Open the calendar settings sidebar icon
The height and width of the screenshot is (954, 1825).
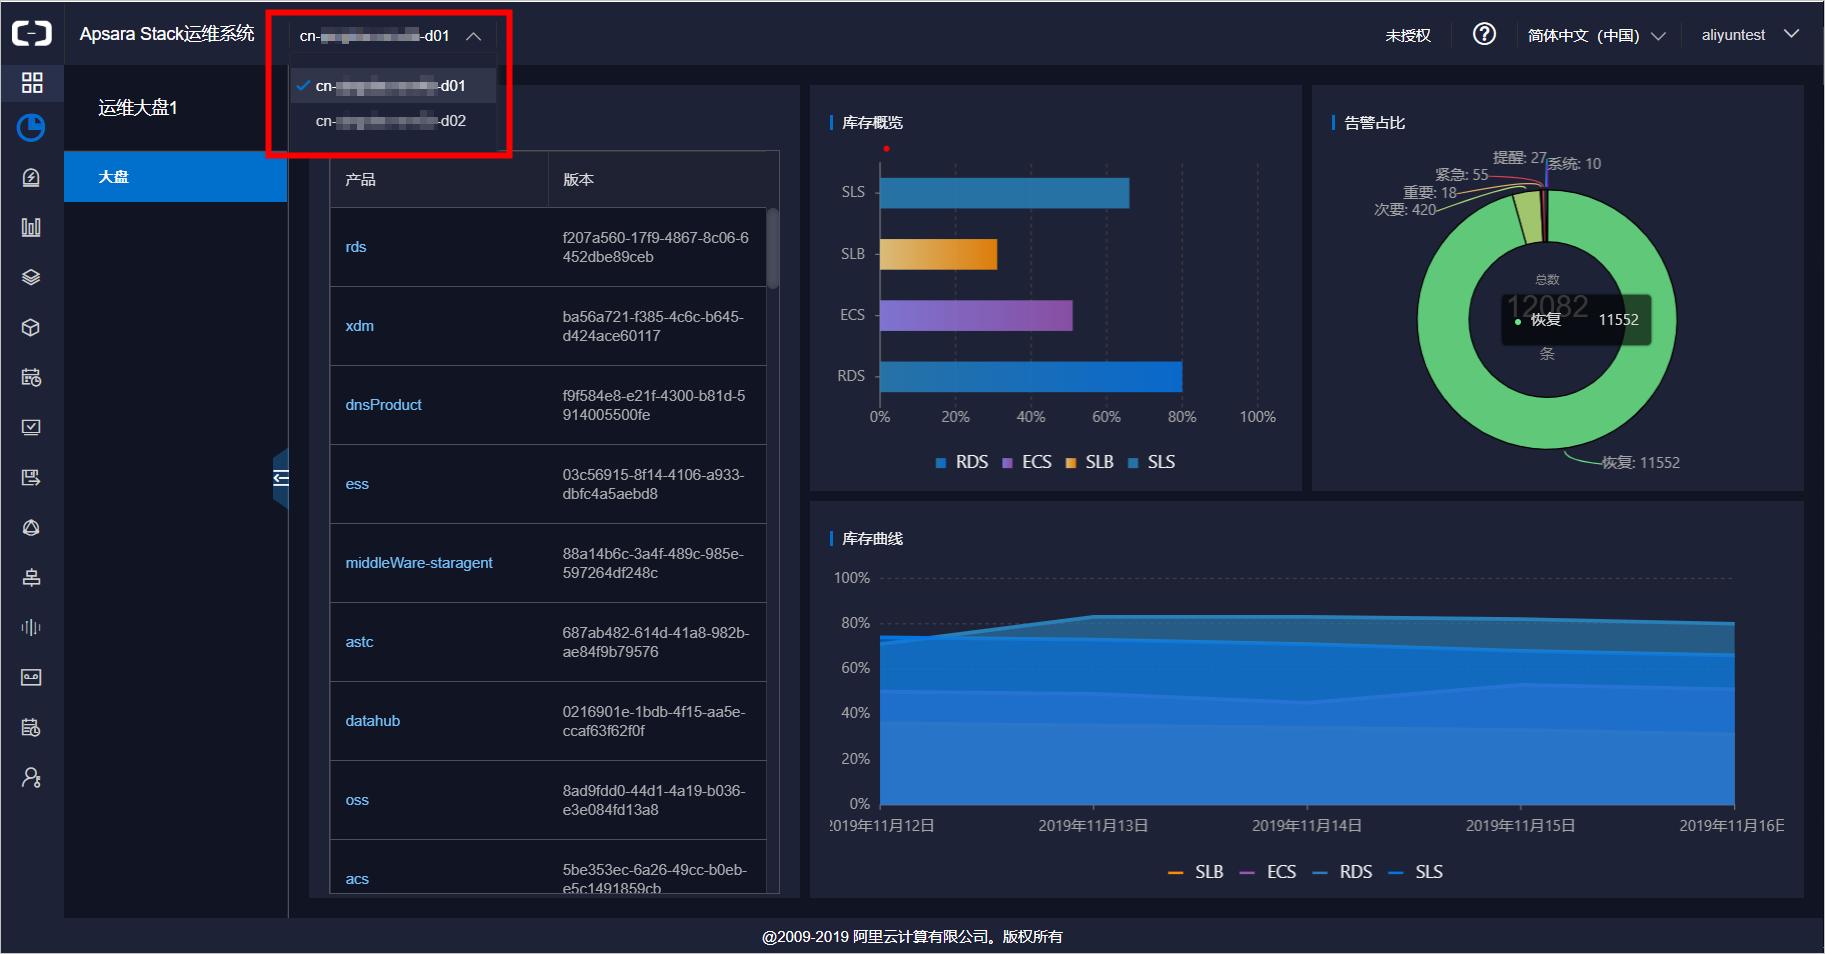pos(31,727)
